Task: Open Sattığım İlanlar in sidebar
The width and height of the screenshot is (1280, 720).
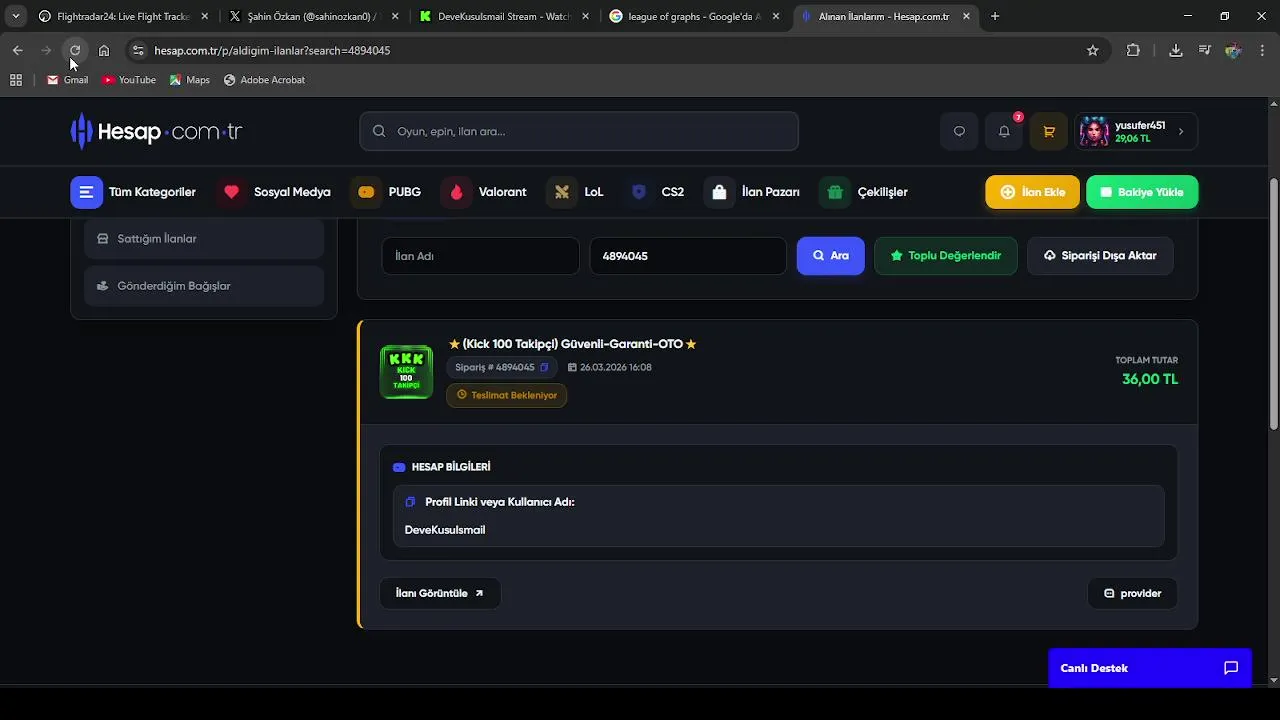Action: tap(204, 239)
